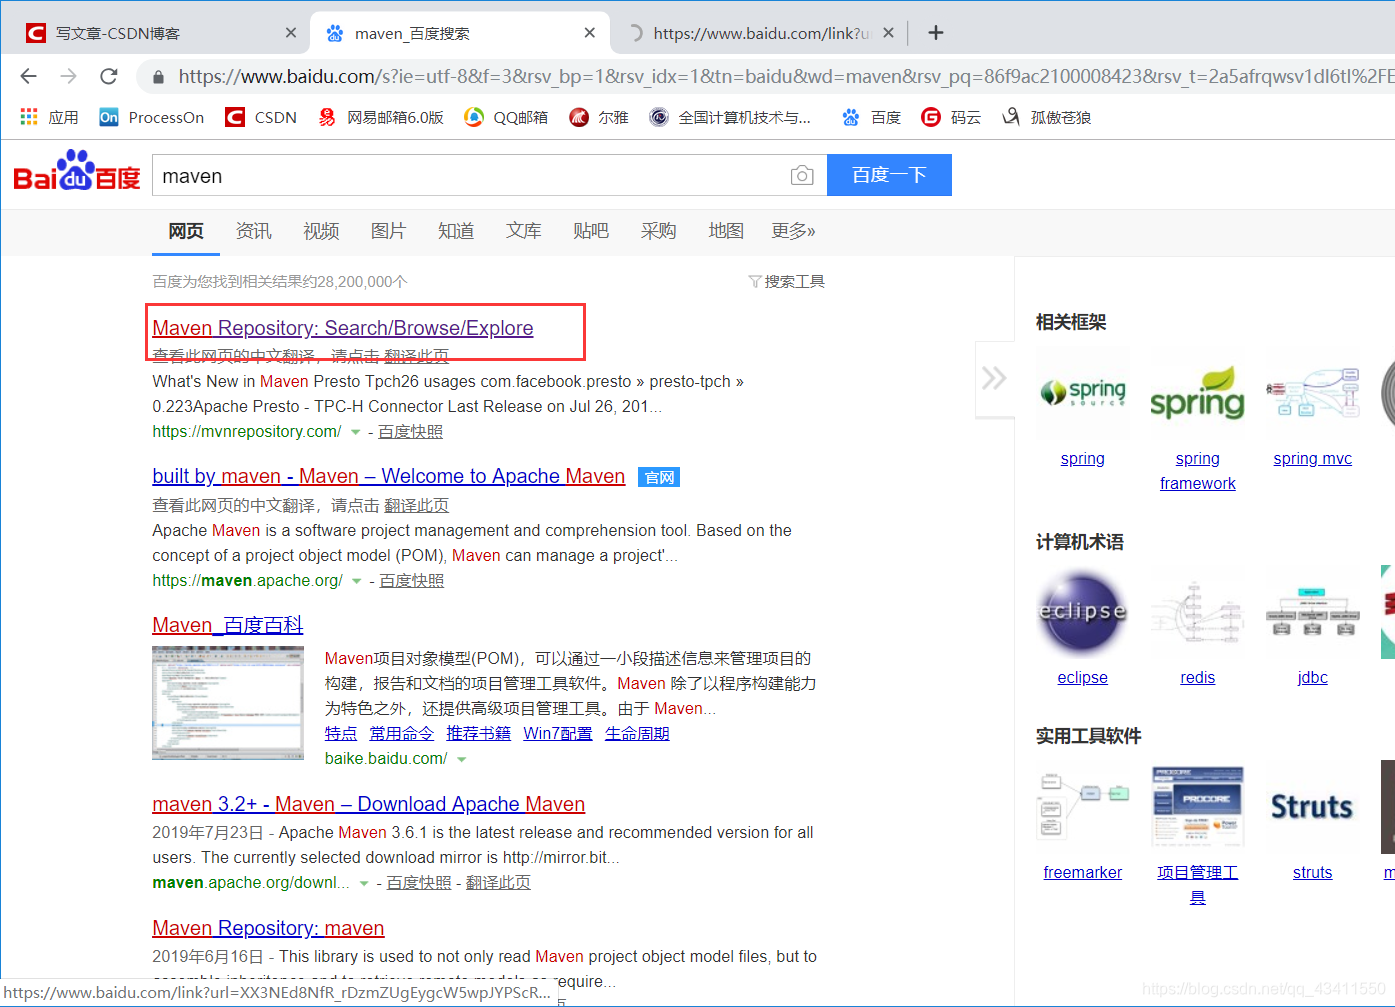Select the 文库 search category
The image size is (1395, 1007).
click(523, 231)
